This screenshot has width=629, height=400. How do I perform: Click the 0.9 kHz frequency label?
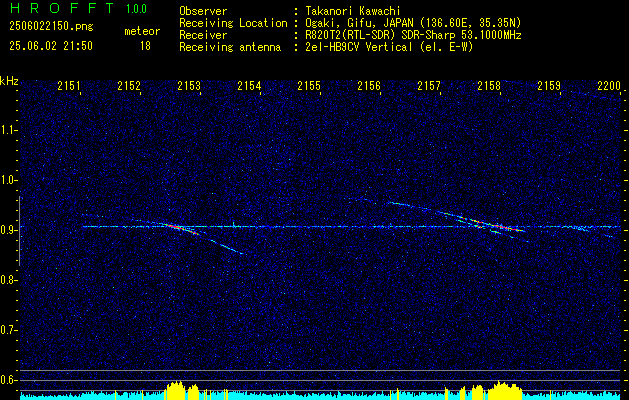pyautogui.click(x=8, y=230)
